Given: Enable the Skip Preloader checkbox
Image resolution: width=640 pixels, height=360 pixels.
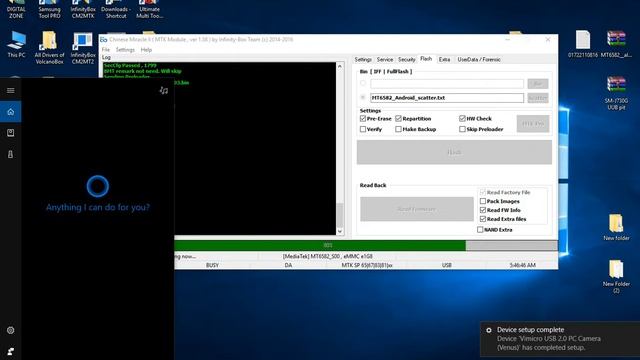Looking at the screenshot, I should (x=462, y=129).
